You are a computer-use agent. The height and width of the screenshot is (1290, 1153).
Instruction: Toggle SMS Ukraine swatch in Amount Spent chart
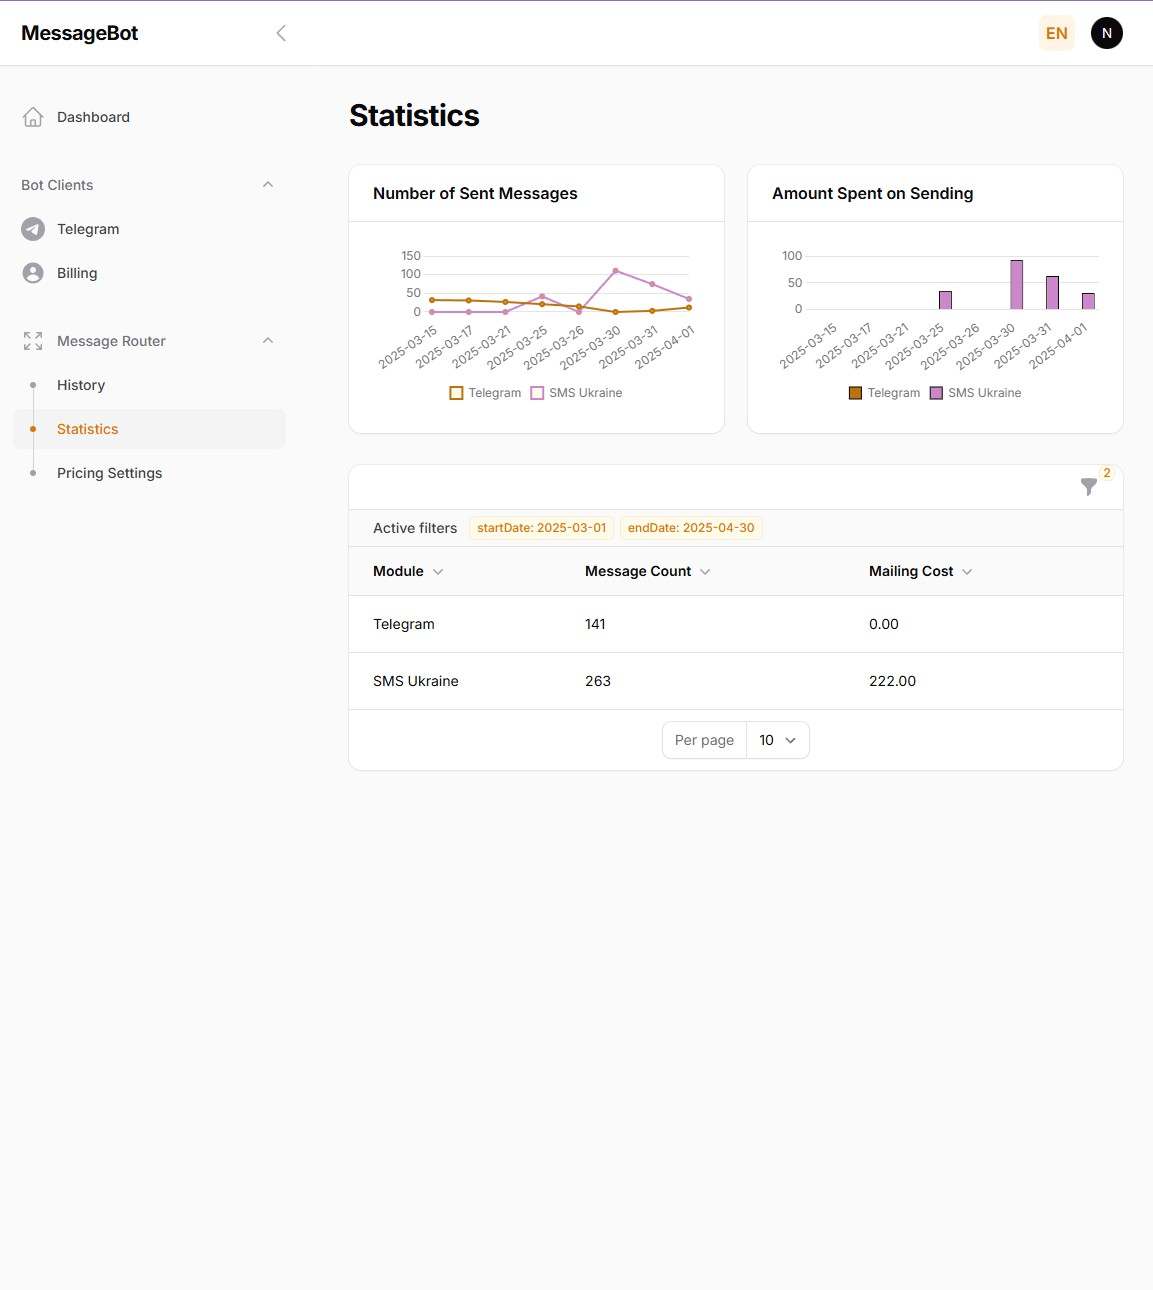coord(937,393)
